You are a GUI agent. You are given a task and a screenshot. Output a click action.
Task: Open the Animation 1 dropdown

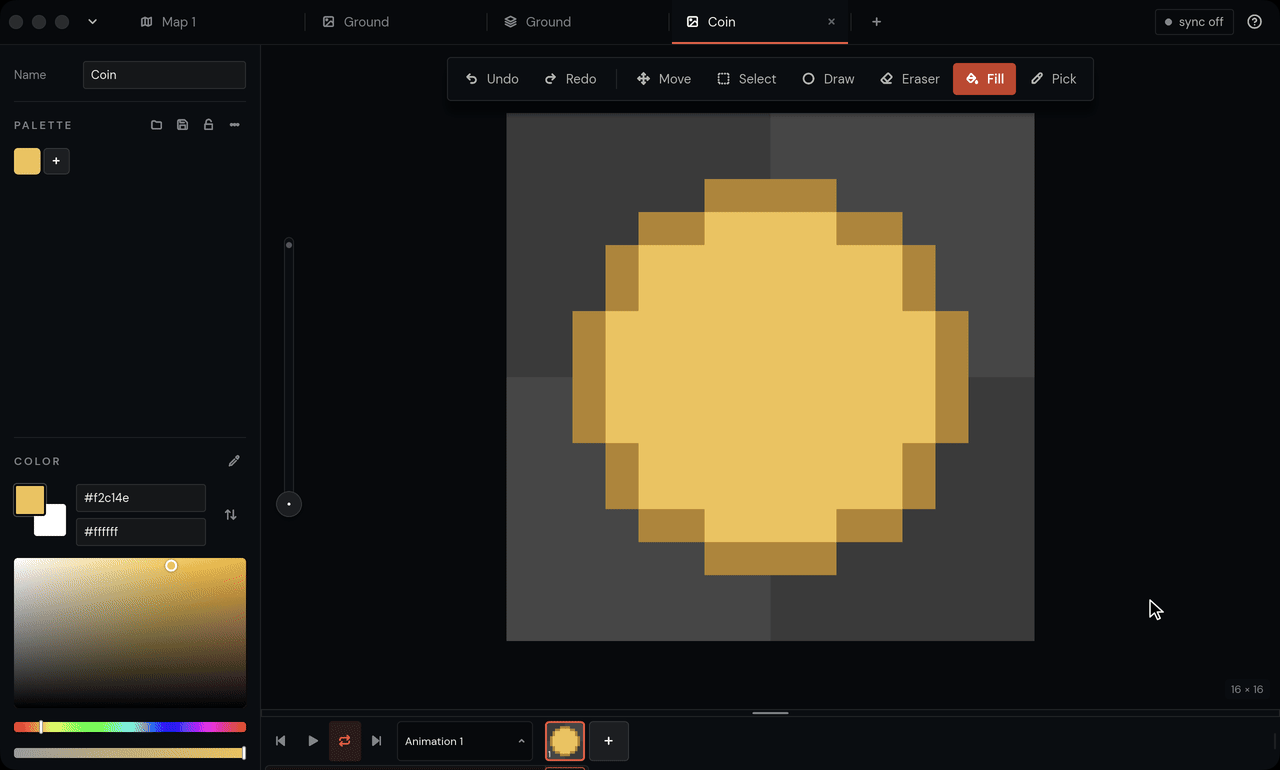tap(465, 741)
